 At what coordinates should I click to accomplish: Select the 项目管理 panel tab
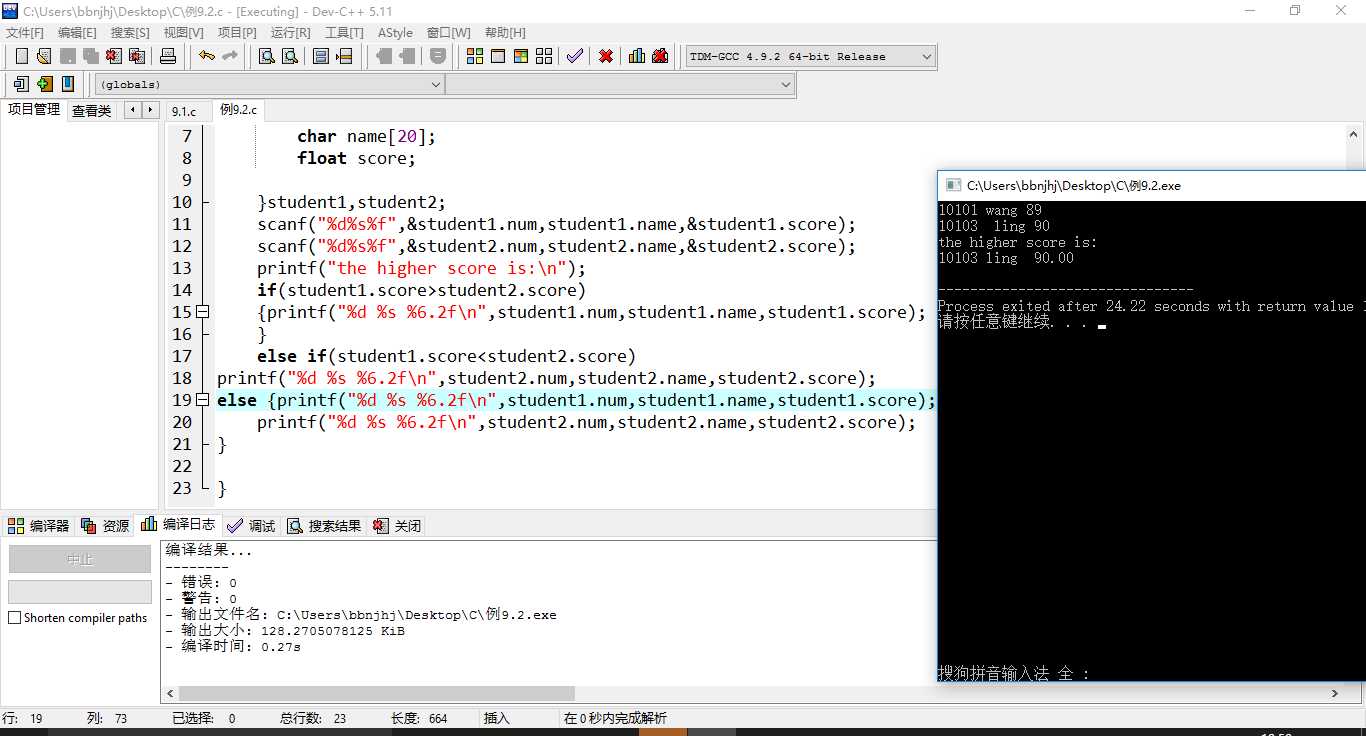click(34, 110)
